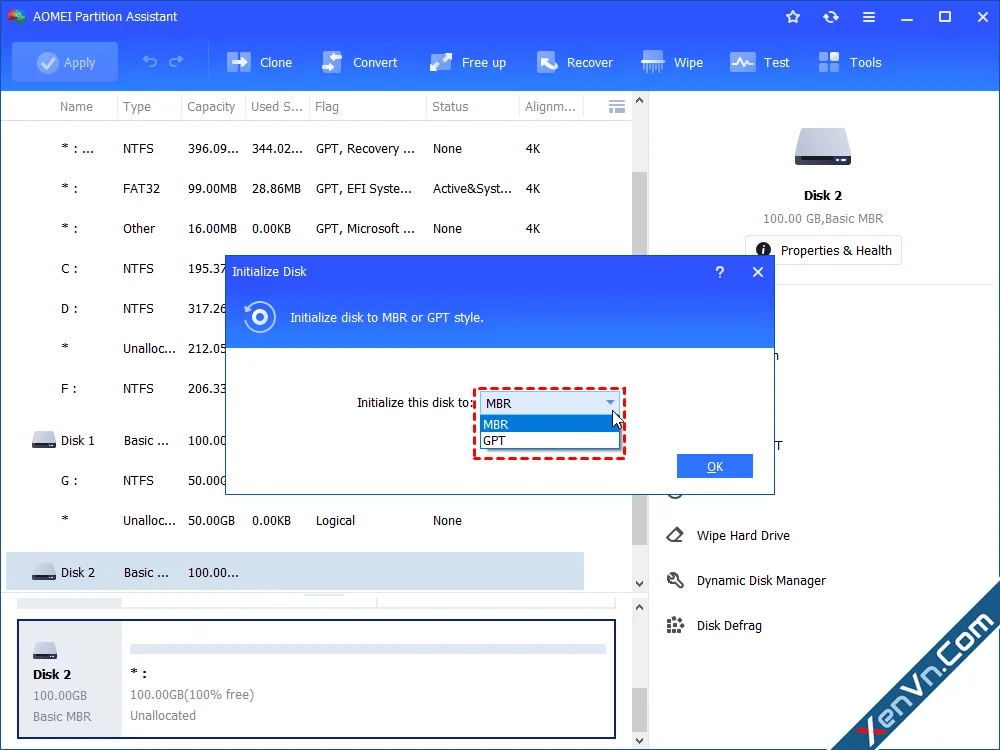Image resolution: width=1000 pixels, height=750 pixels.
Task: Click partition list scroll down arrow
Action: (640, 584)
